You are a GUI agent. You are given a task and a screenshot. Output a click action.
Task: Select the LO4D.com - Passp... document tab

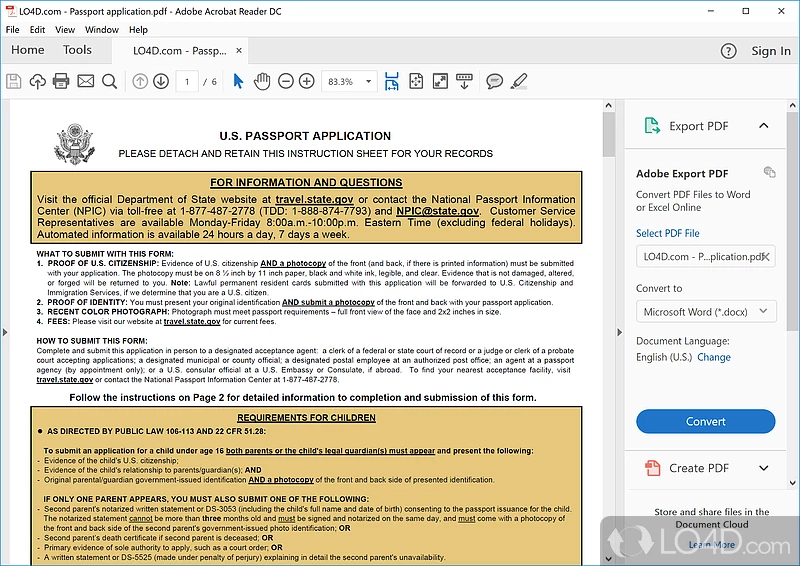pyautogui.click(x=179, y=51)
